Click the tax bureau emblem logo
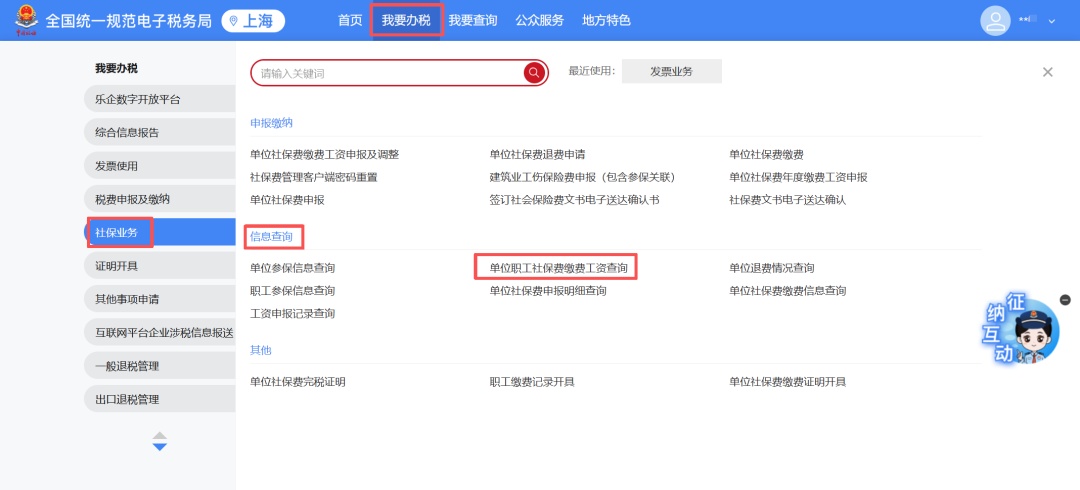This screenshot has height=490, width=1080. pyautogui.click(x=27, y=20)
